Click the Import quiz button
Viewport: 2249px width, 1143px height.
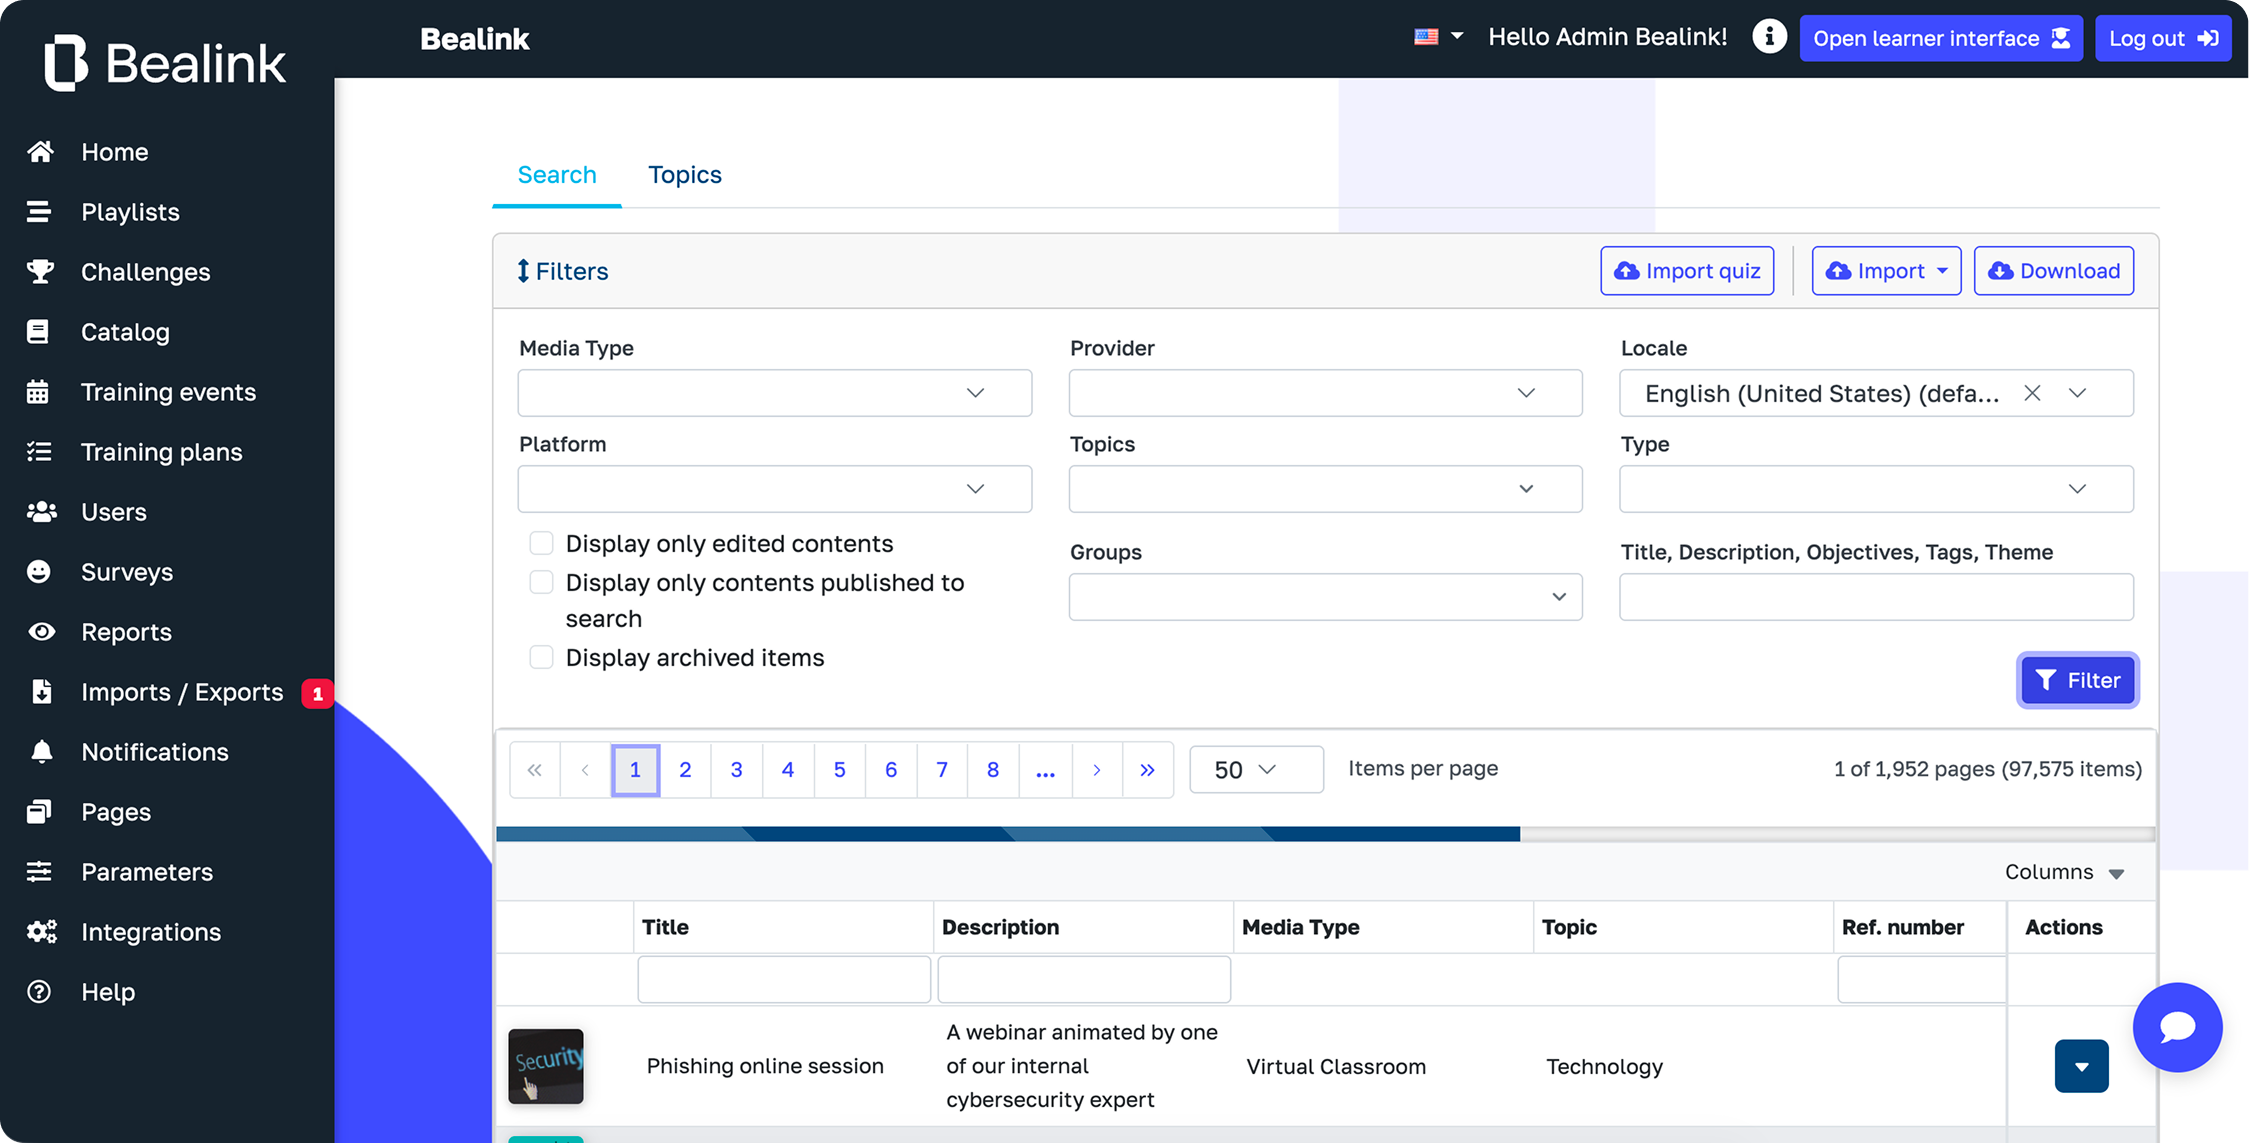(1687, 271)
